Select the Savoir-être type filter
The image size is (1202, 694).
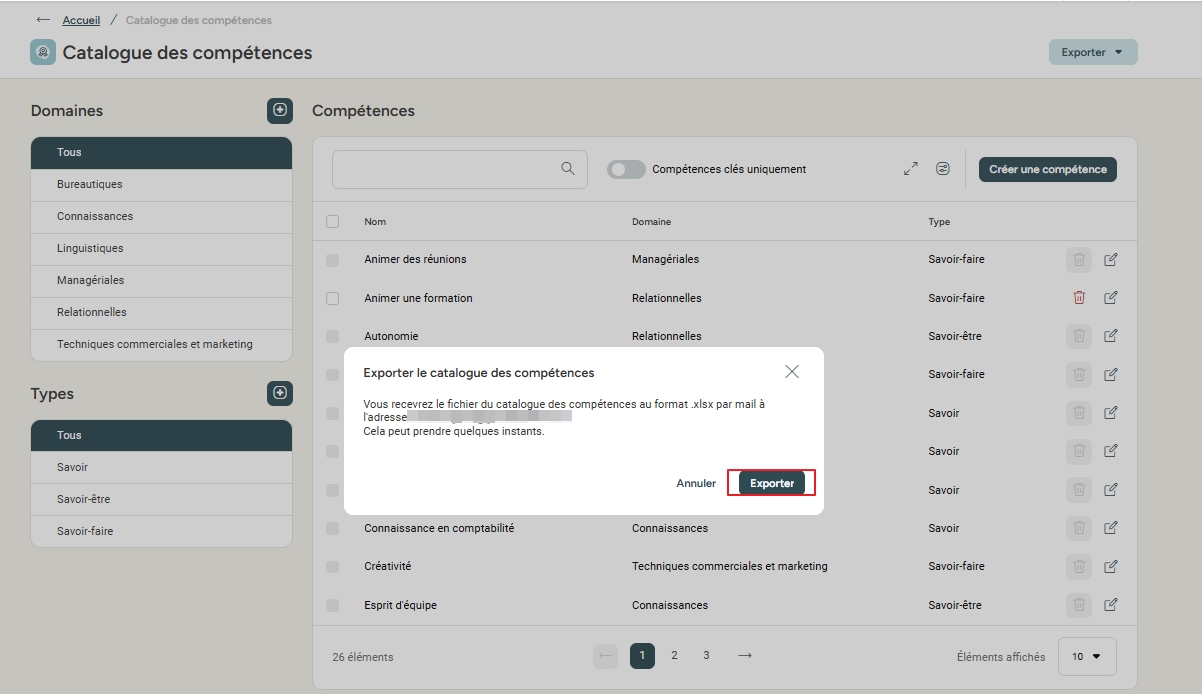(84, 499)
